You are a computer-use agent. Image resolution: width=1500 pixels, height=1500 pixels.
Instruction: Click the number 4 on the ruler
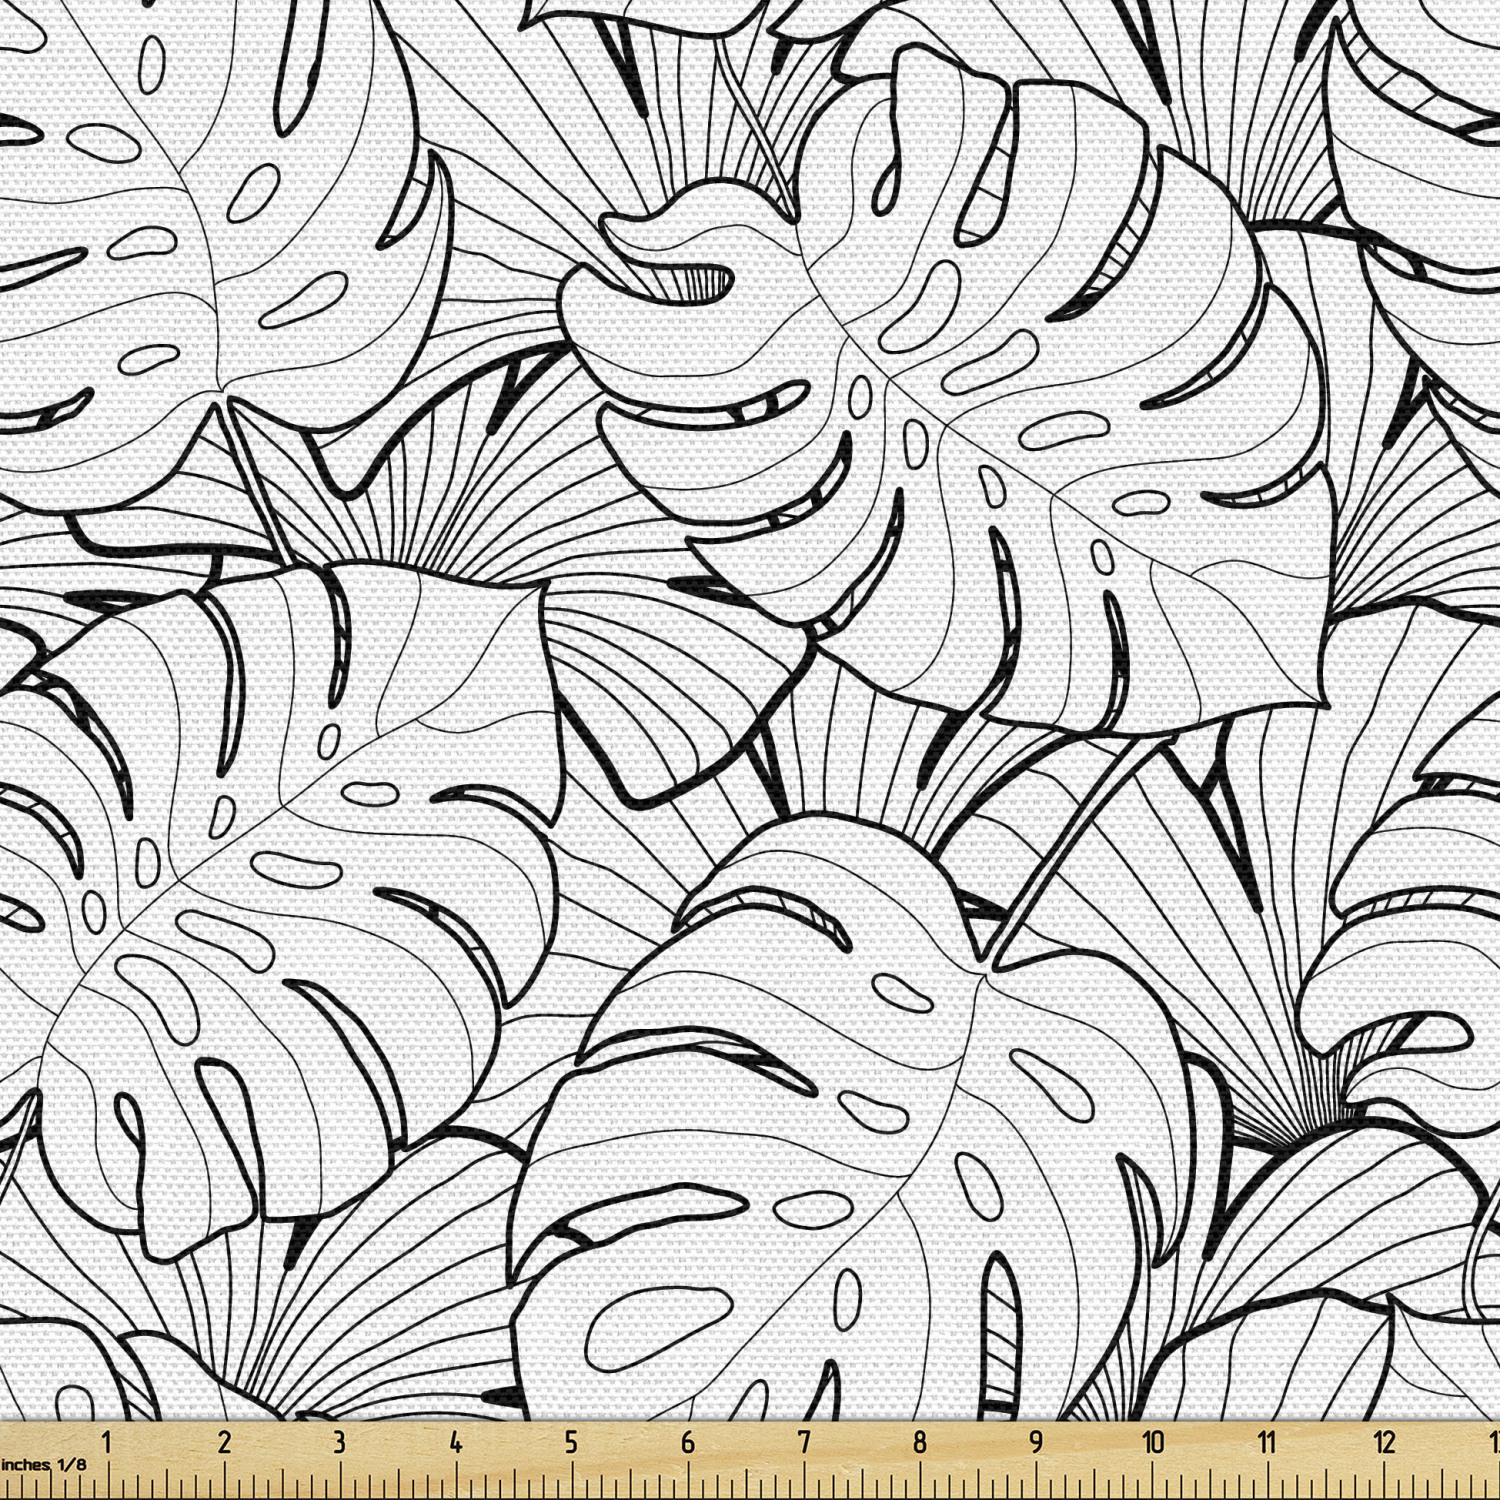(456, 1443)
